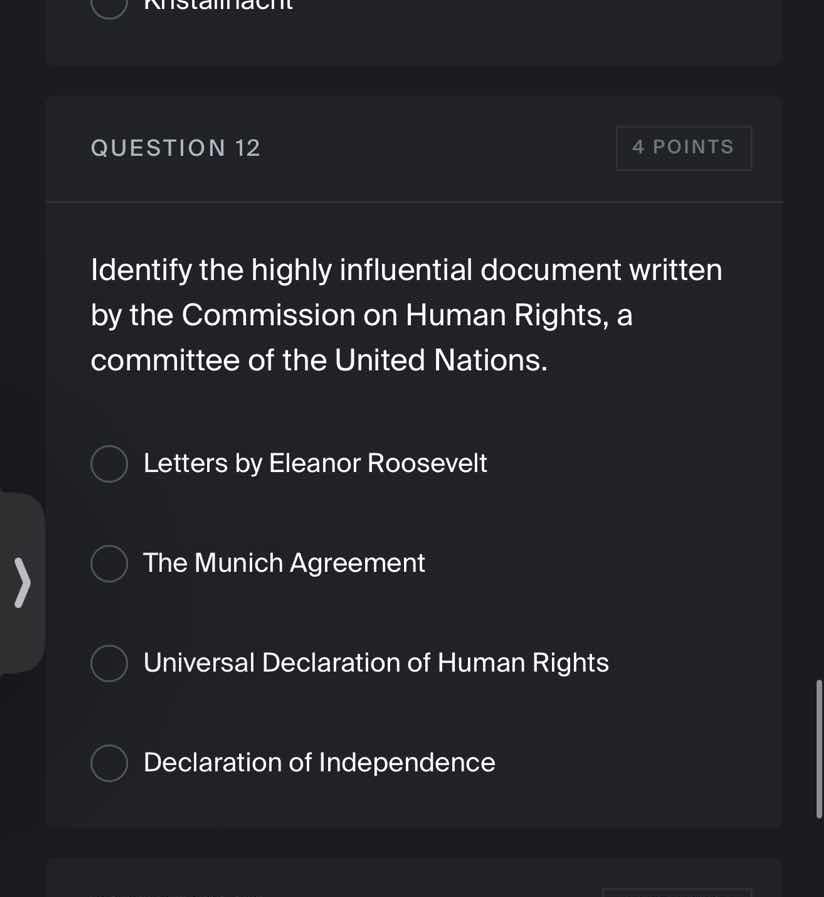Click Universal Declaration of Human Rights label
The image size is (824, 897).
[376, 663]
